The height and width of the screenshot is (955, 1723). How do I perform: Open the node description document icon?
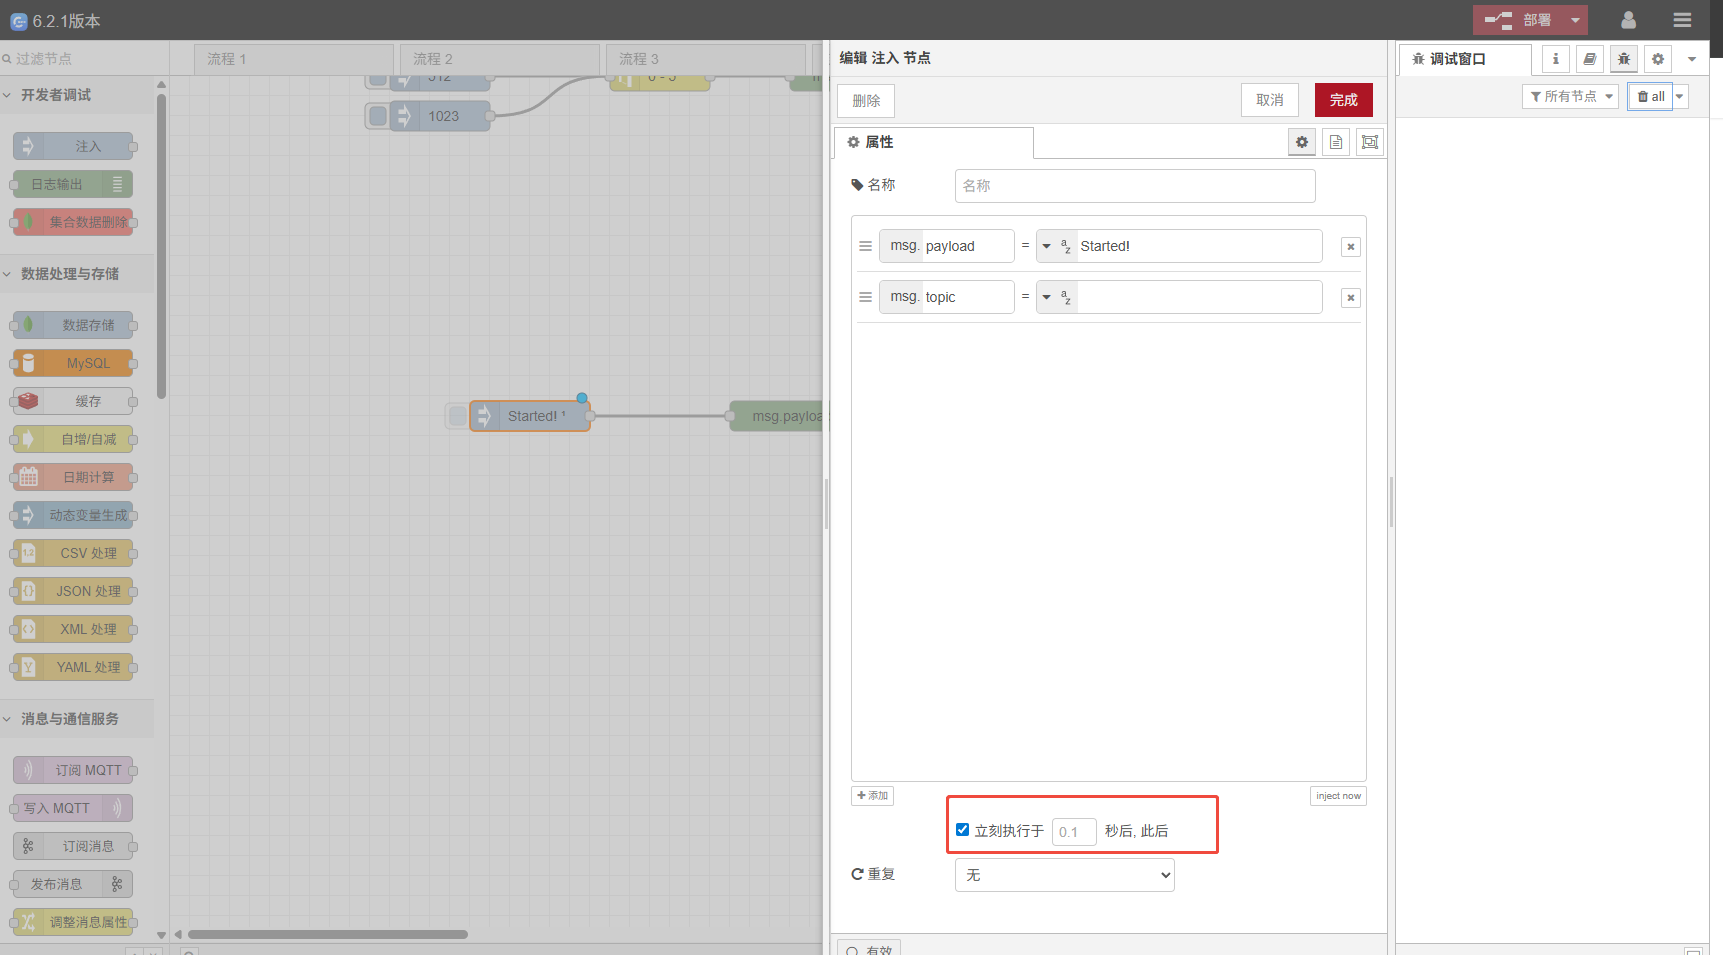point(1335,142)
